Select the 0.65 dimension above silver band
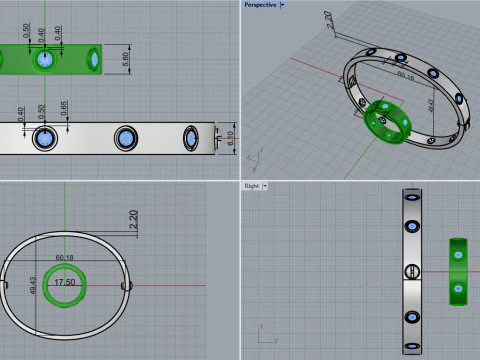 tap(64, 108)
